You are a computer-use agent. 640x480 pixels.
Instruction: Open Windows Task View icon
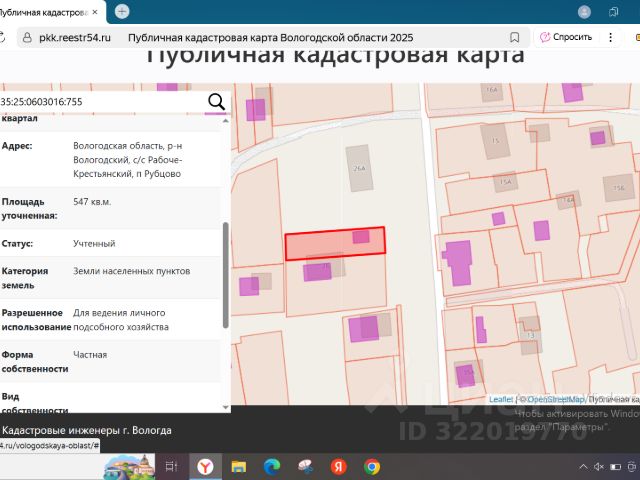click(171, 466)
